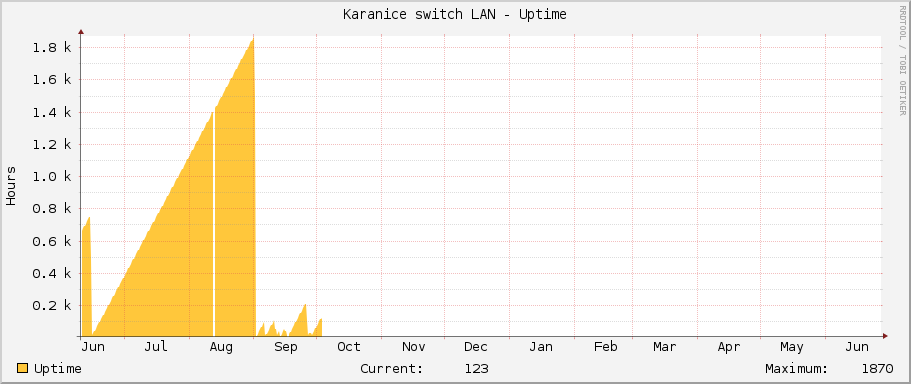
Task: Click the small September uptime peak
Action: [x=304, y=306]
